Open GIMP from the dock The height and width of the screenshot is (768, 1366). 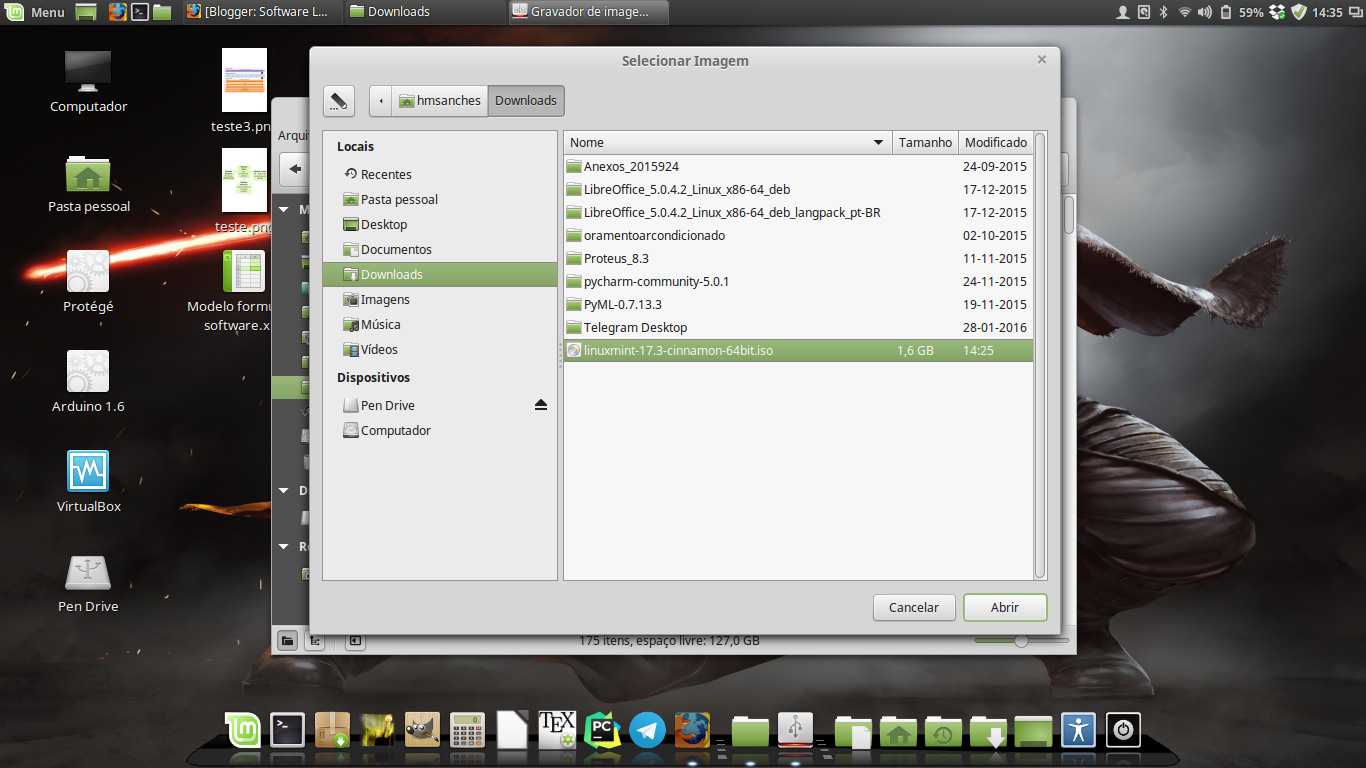421,730
